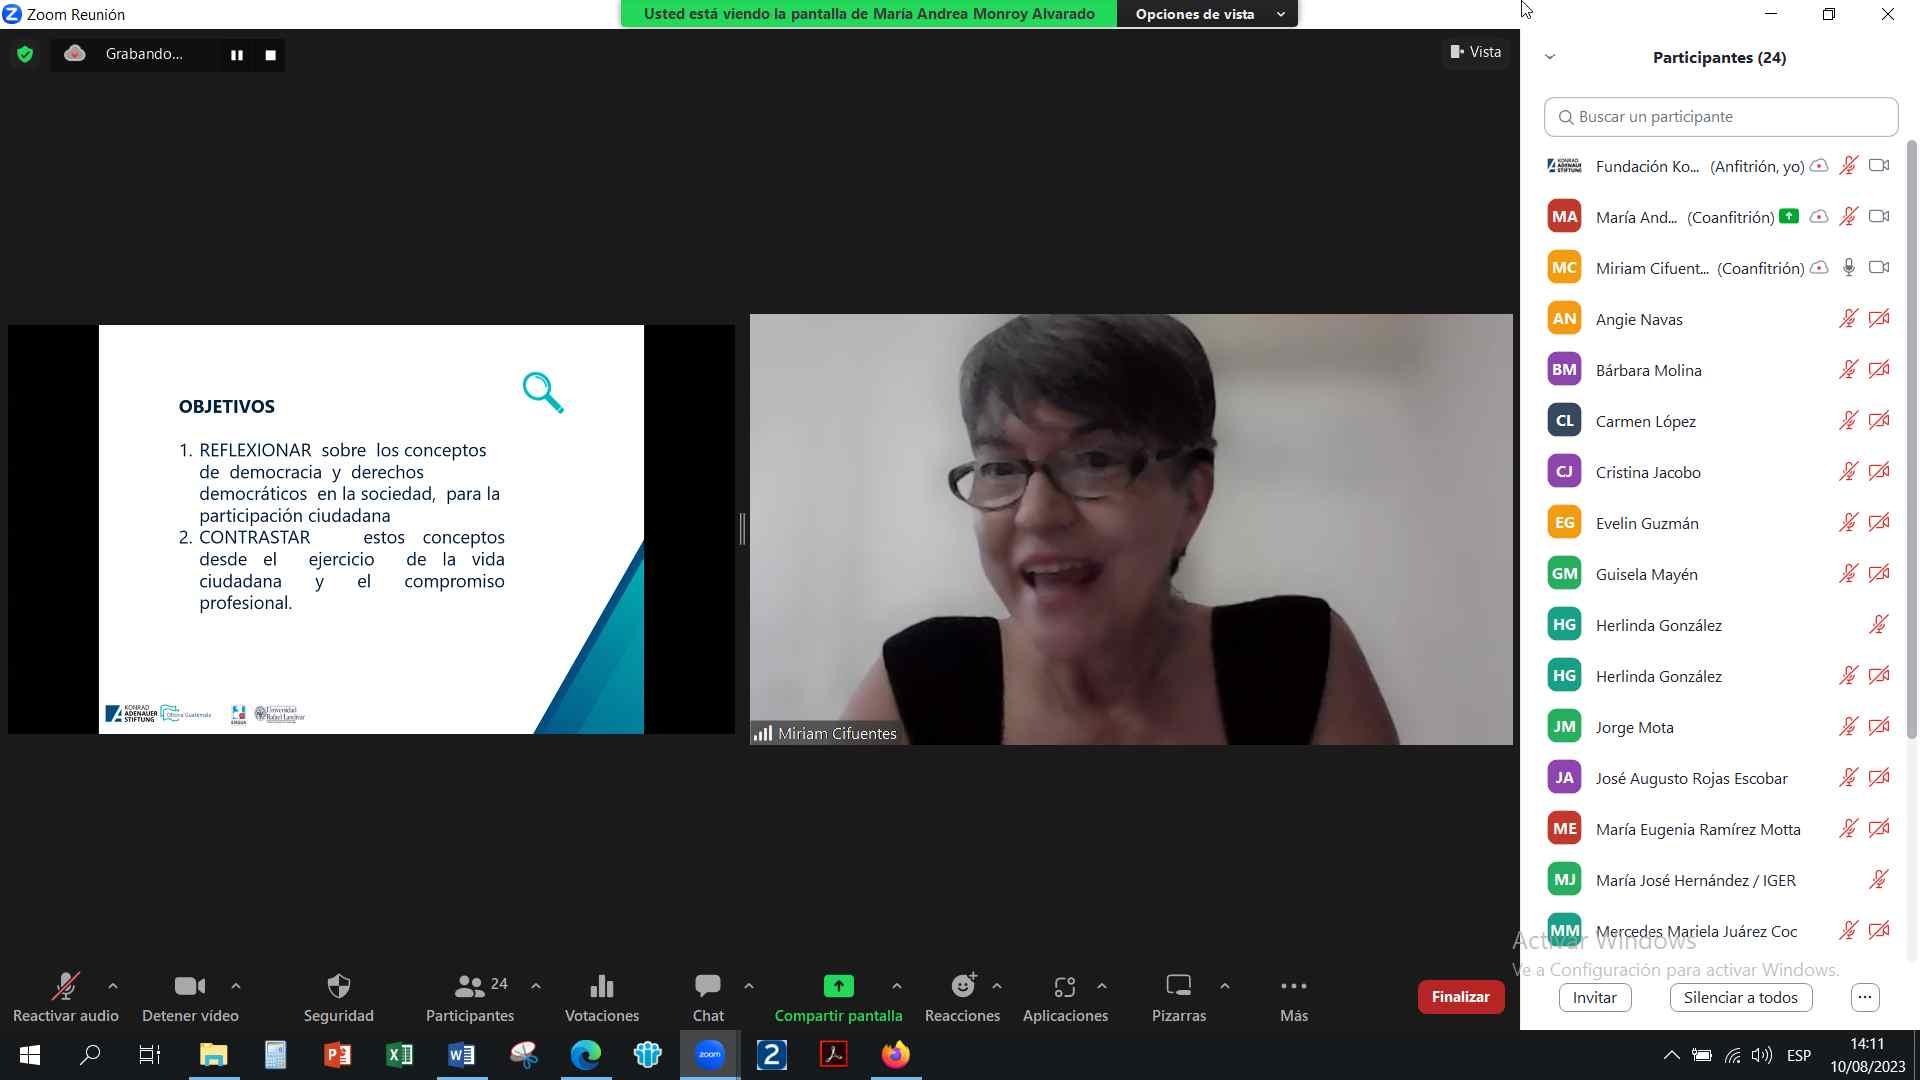Open the Seguridad shield icon

pyautogui.click(x=339, y=987)
